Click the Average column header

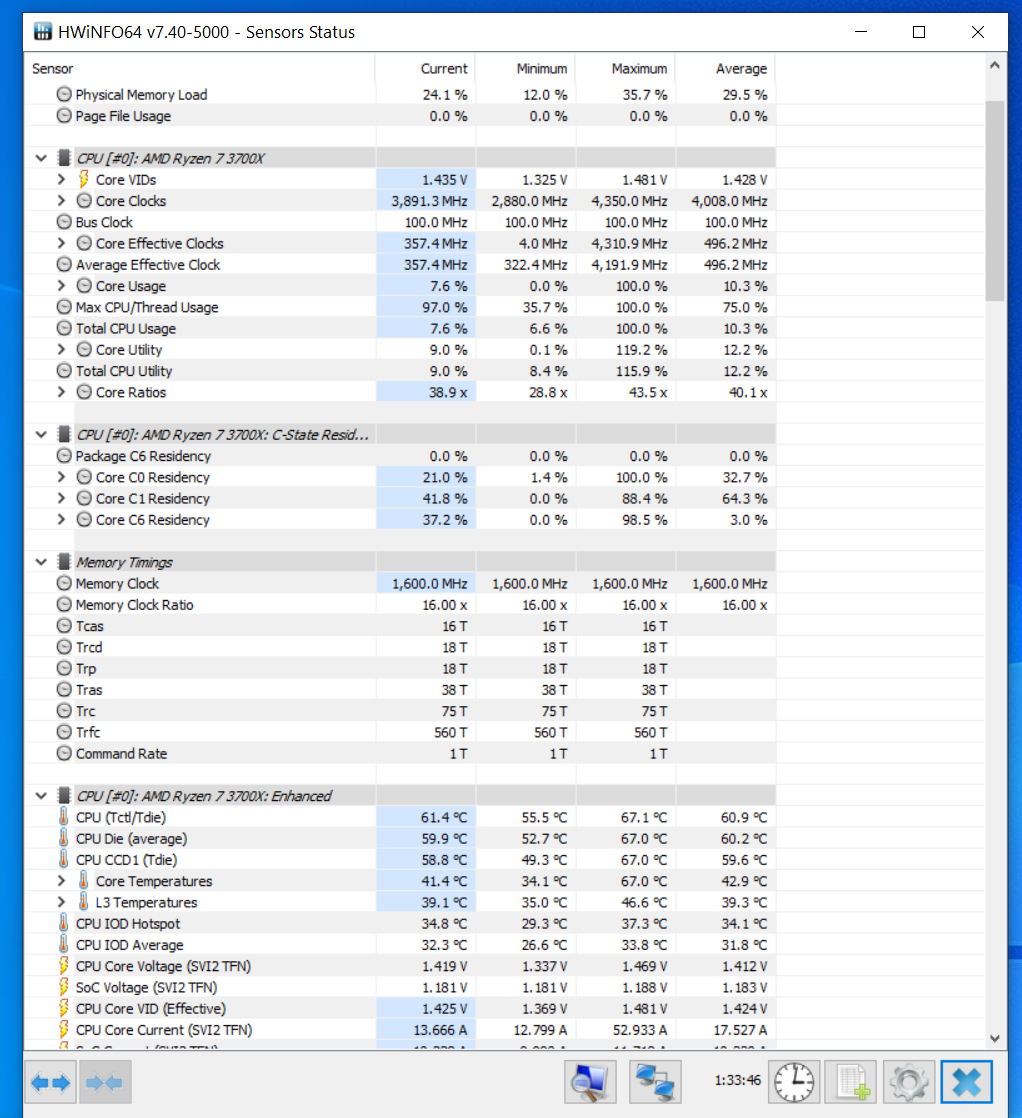coord(725,68)
